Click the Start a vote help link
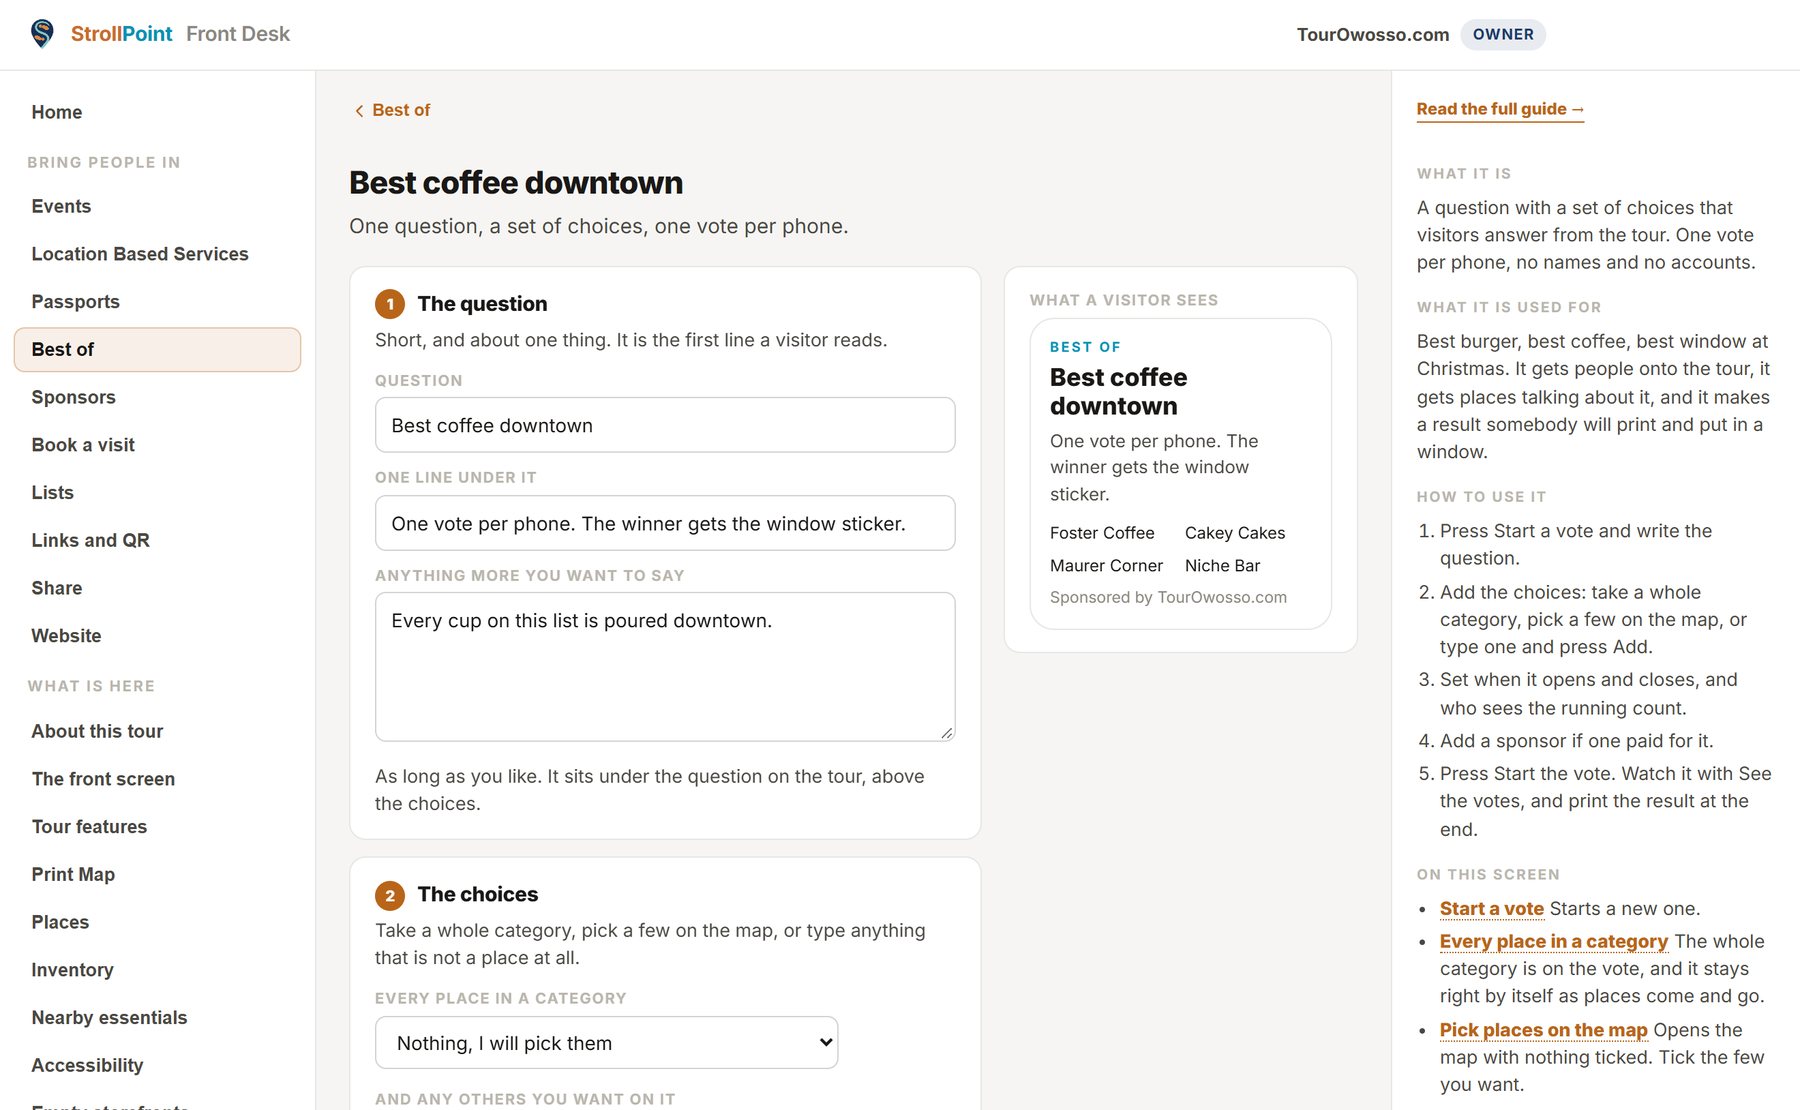This screenshot has height=1110, width=1800. click(1491, 909)
